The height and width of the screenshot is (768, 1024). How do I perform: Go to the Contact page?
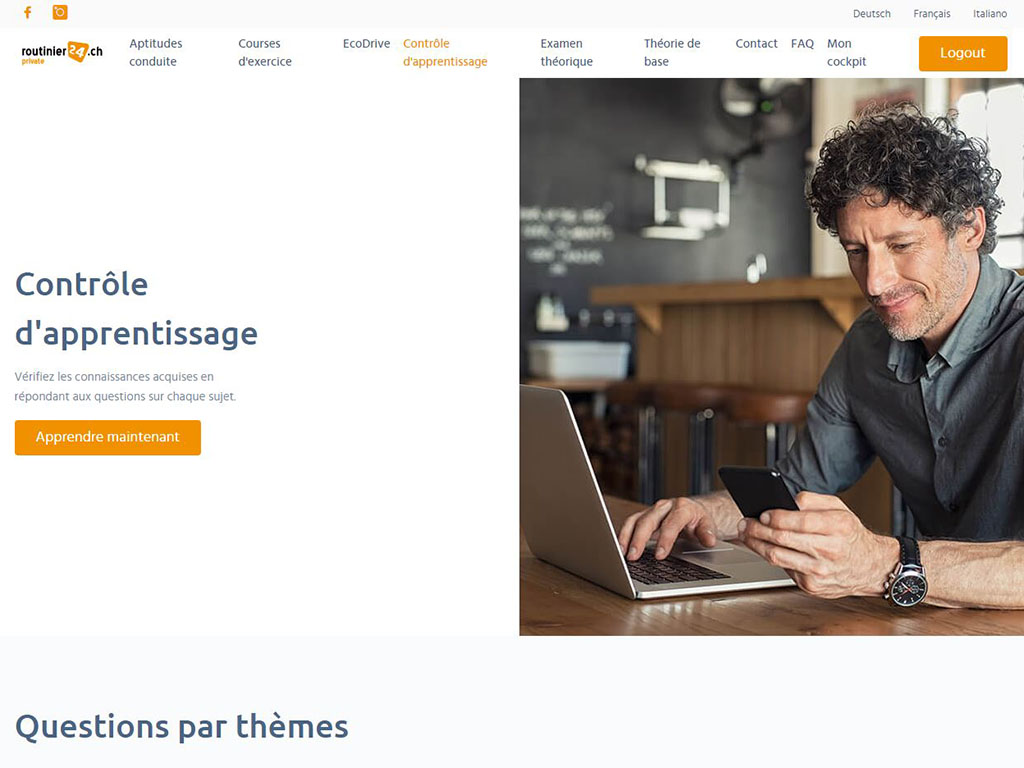click(x=756, y=44)
